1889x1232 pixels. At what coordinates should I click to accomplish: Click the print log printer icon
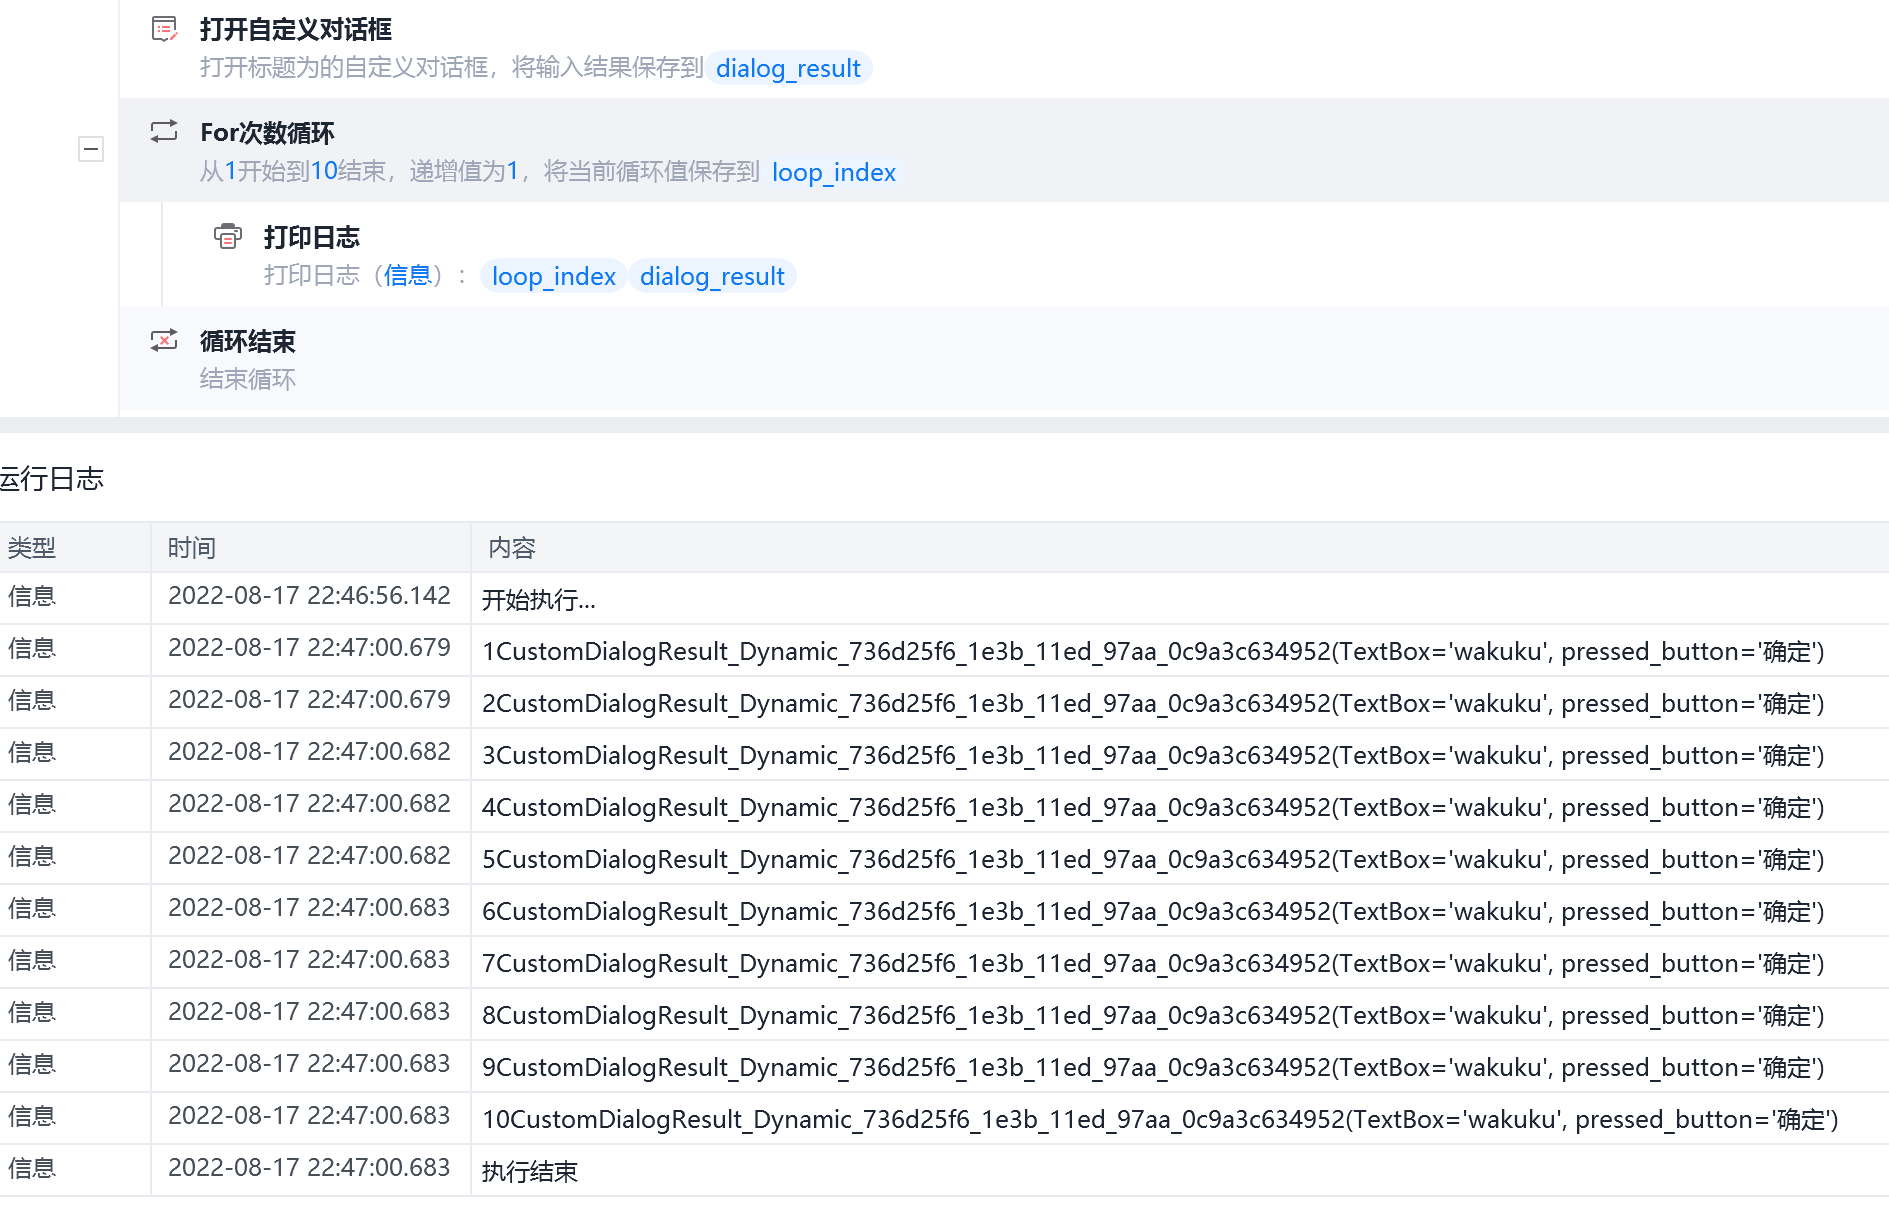(x=228, y=236)
